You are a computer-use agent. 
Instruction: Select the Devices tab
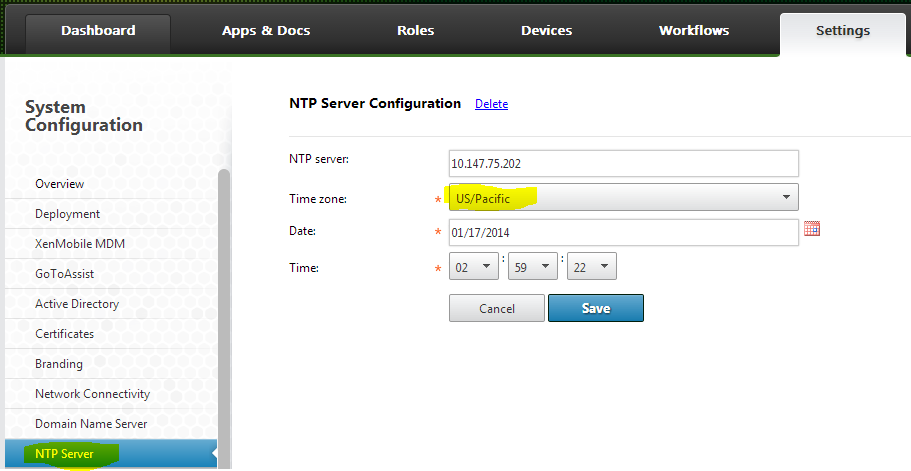546,31
